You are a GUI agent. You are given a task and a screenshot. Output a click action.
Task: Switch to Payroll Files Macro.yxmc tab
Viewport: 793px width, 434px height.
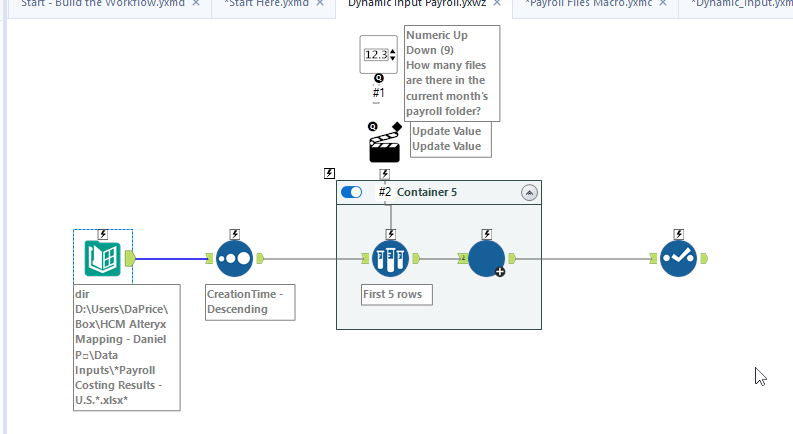(589, 3)
